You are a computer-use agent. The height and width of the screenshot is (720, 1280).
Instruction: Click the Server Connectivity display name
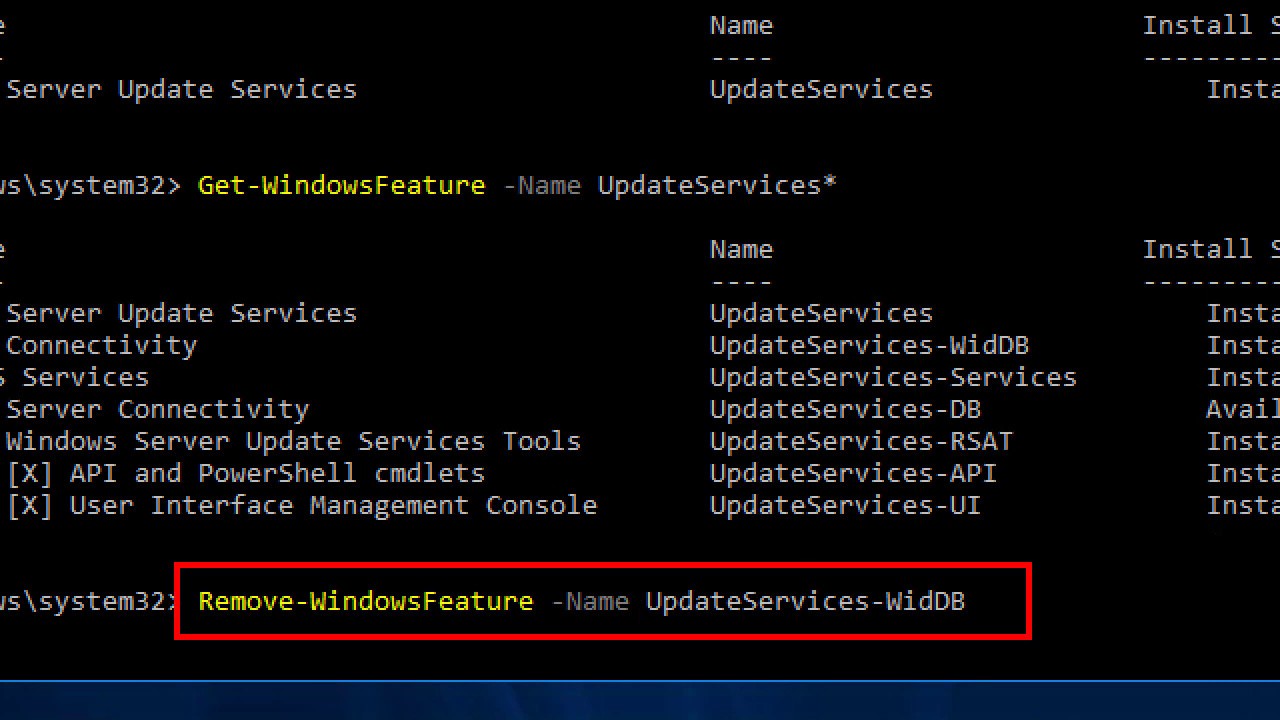(x=158, y=409)
